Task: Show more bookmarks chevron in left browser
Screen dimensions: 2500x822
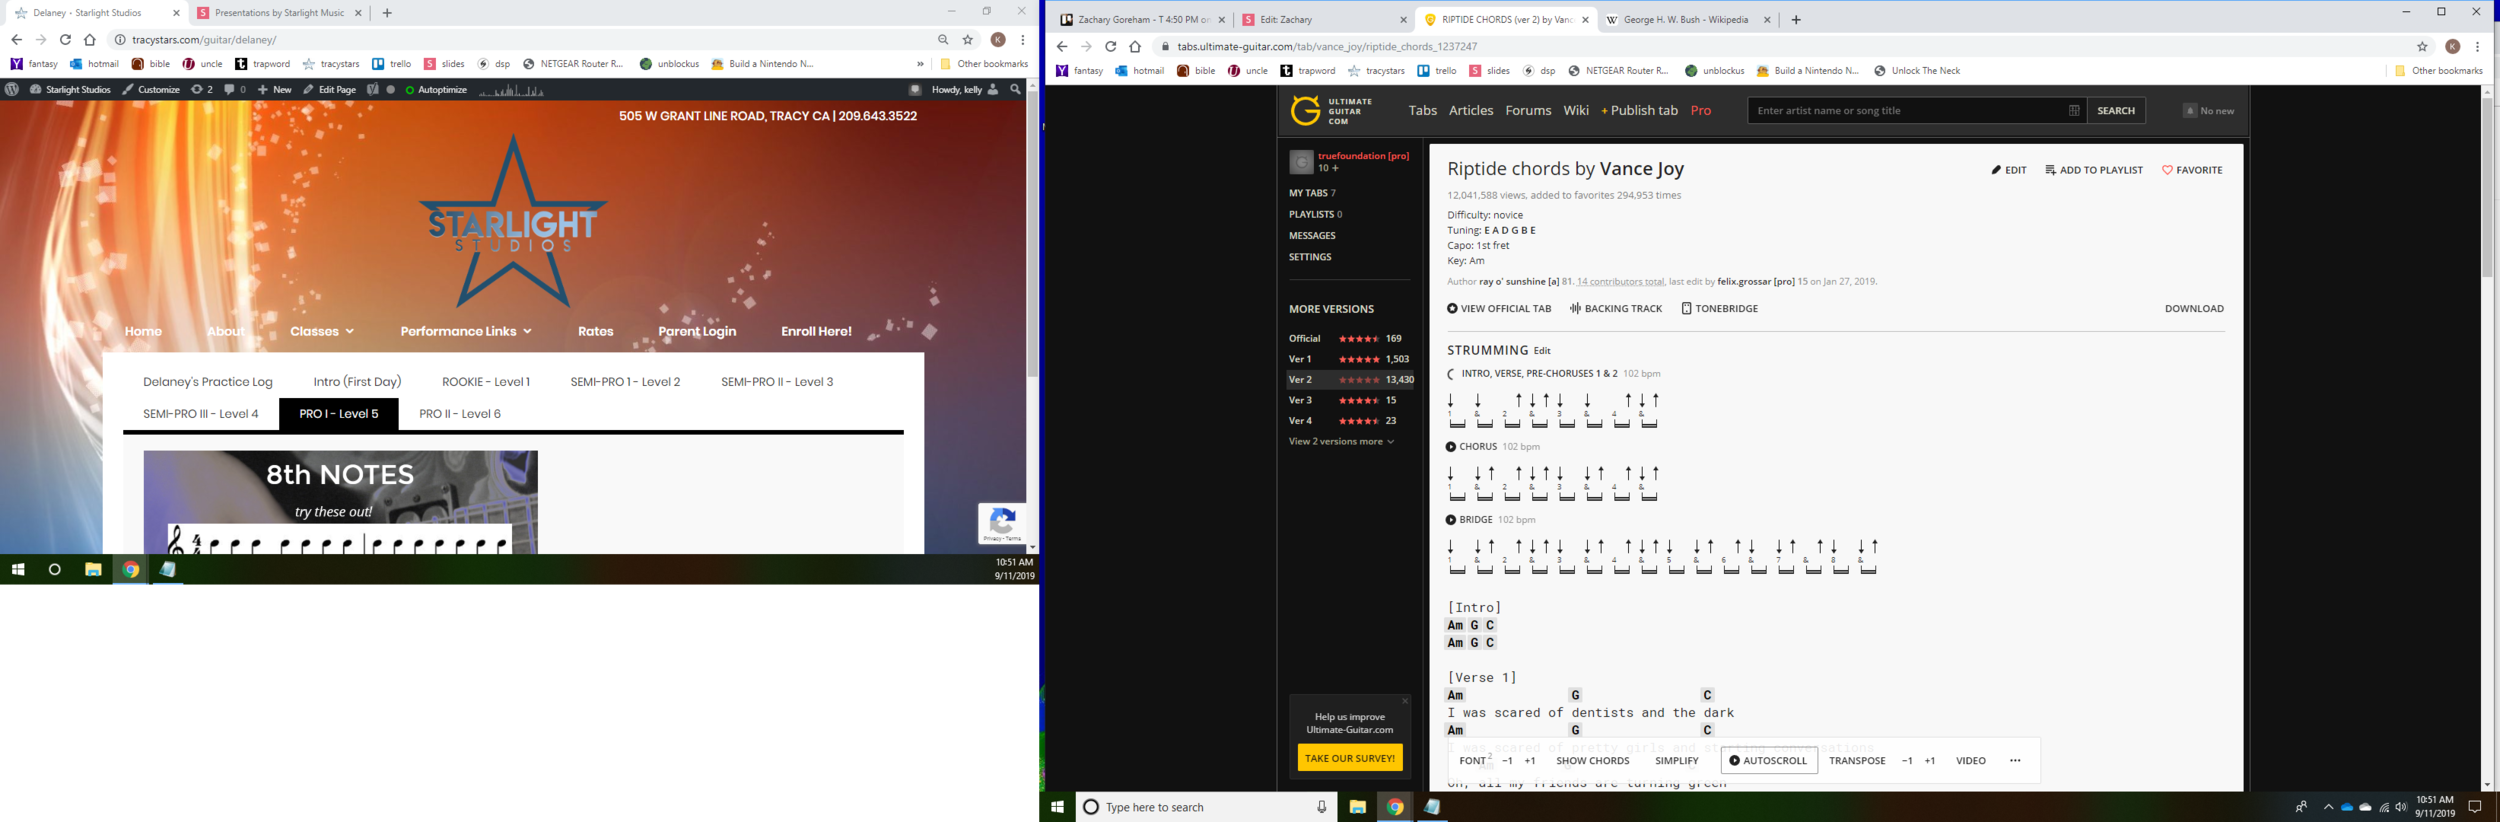Action: (920, 64)
